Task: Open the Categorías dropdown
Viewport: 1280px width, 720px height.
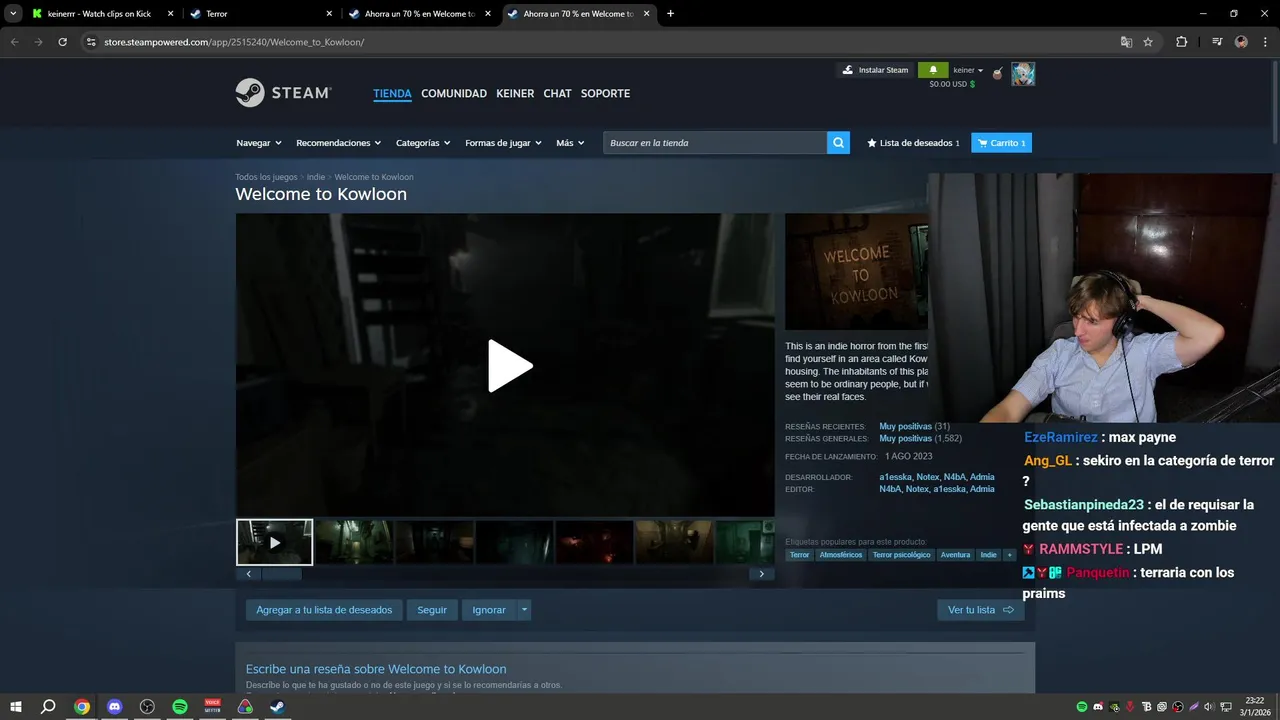Action: tap(423, 143)
